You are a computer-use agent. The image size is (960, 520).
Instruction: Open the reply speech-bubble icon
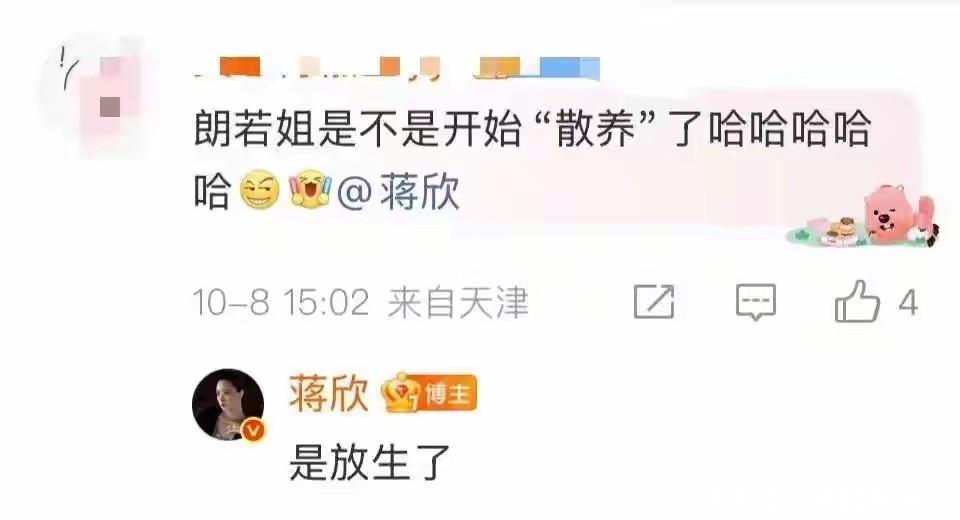click(x=756, y=302)
